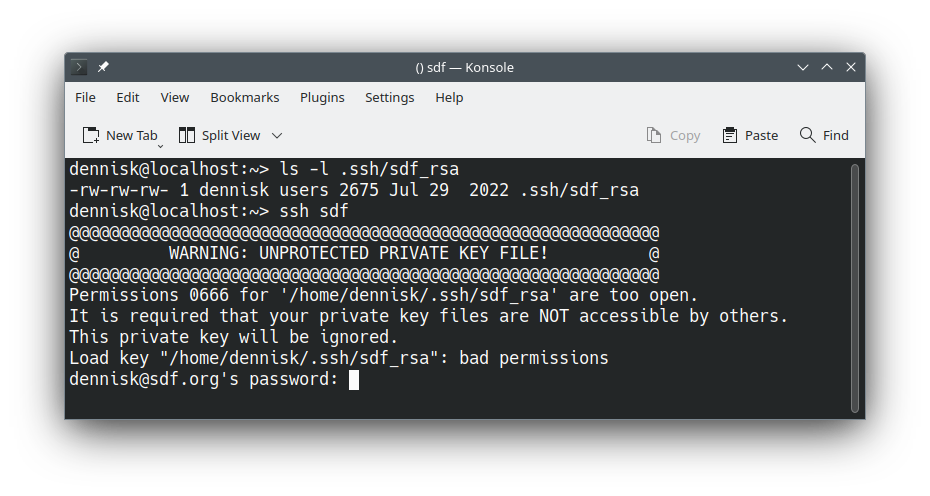
Task: Click the Split View icon
Action: (x=187, y=135)
